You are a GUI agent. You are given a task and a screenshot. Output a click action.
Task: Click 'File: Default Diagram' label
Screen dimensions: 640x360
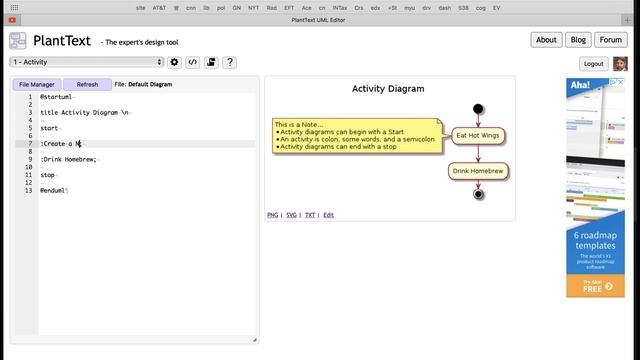coord(143,84)
